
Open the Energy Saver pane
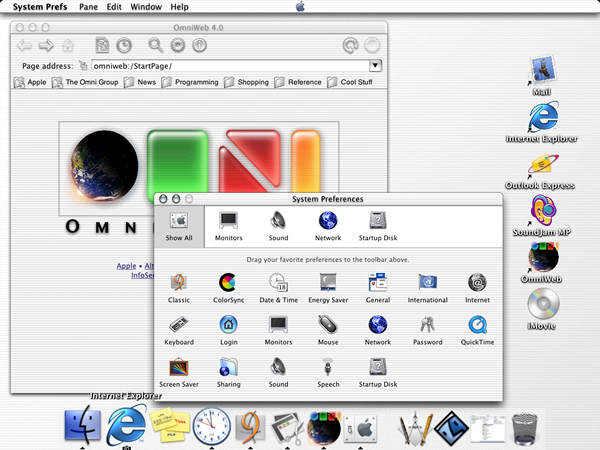tap(328, 284)
